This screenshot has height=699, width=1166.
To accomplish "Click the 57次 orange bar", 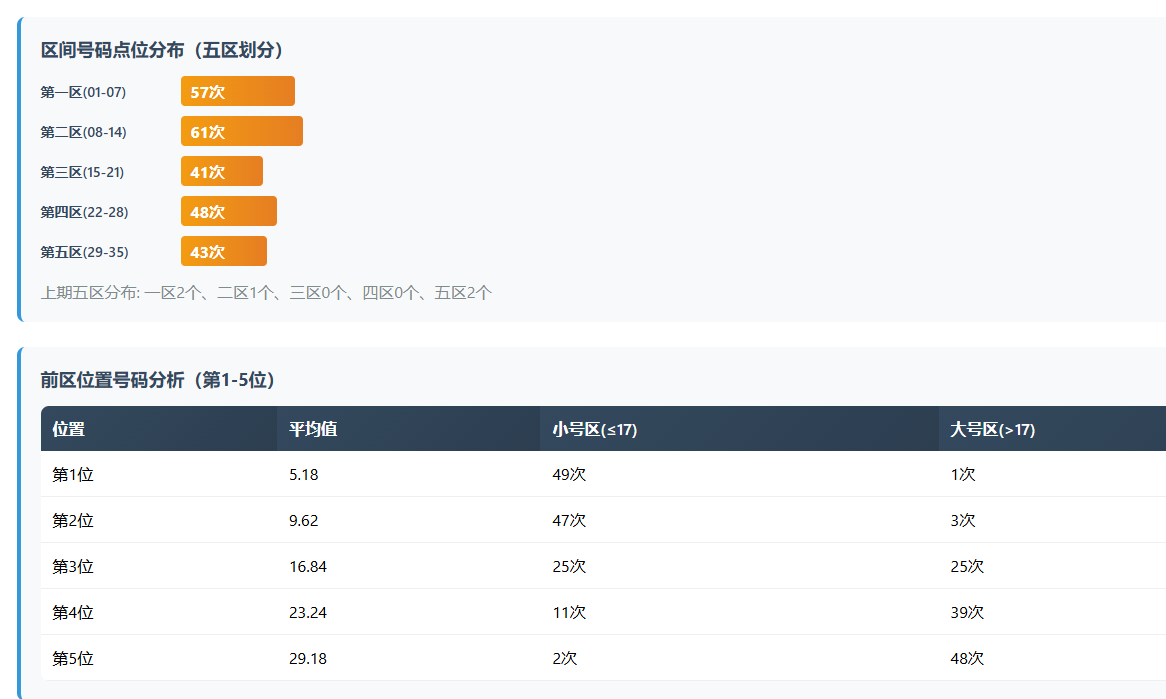I will click(238, 92).
